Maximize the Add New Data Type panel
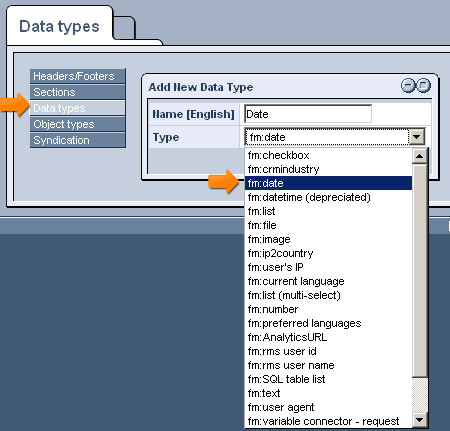The image size is (450, 431). pos(423,86)
